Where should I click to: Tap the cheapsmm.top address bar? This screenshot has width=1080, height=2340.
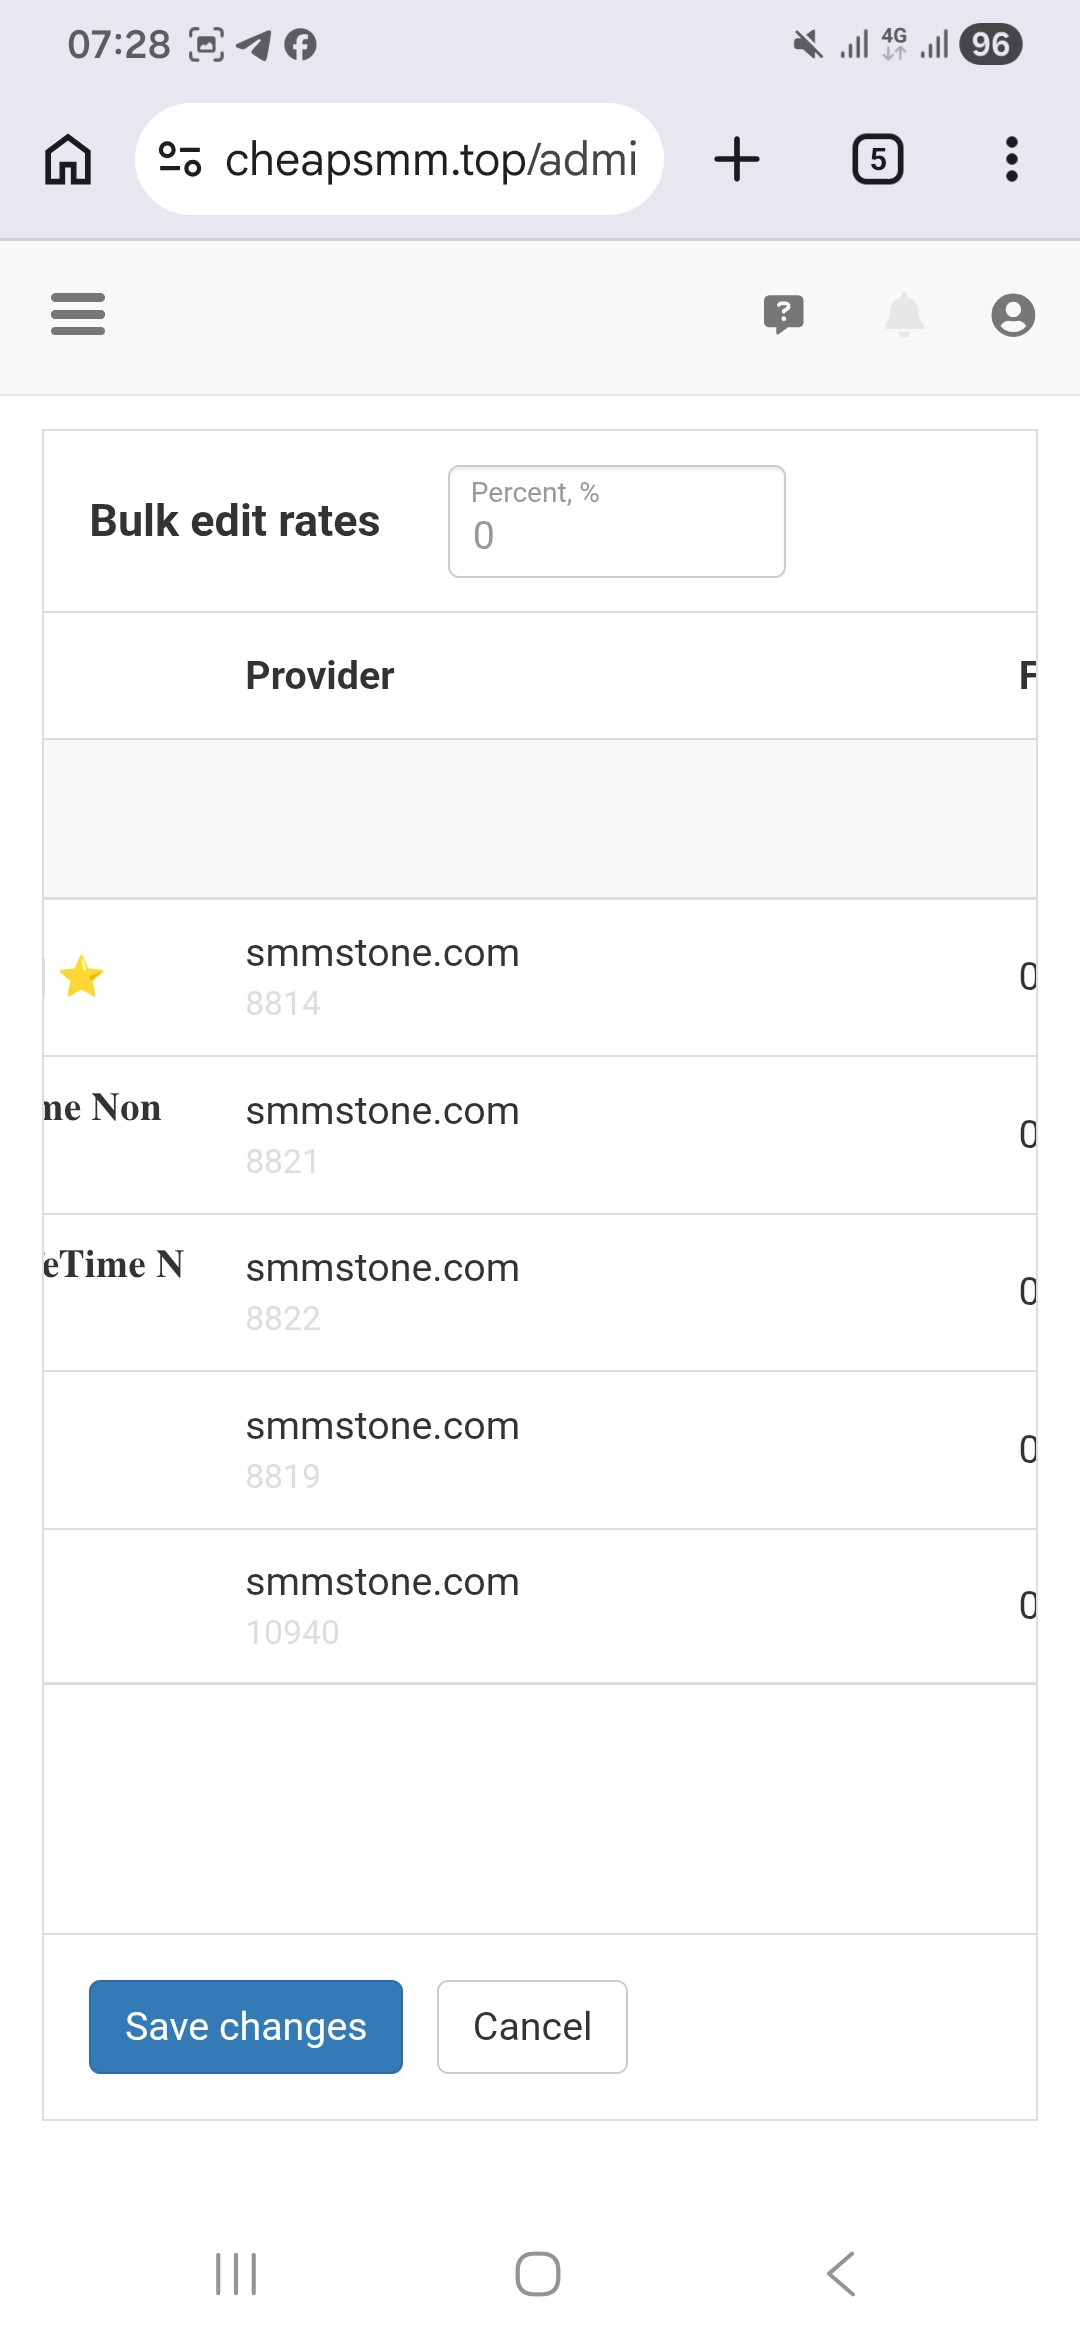[399, 159]
